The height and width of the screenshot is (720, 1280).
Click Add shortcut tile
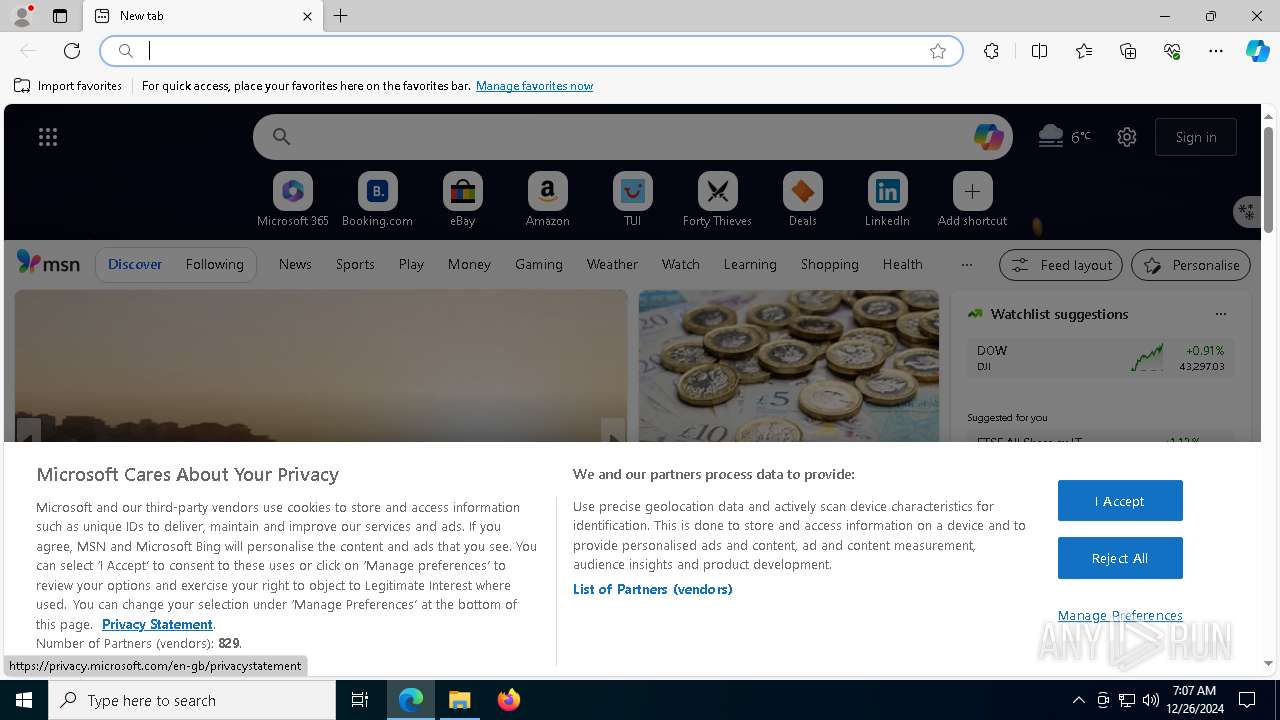(x=972, y=200)
